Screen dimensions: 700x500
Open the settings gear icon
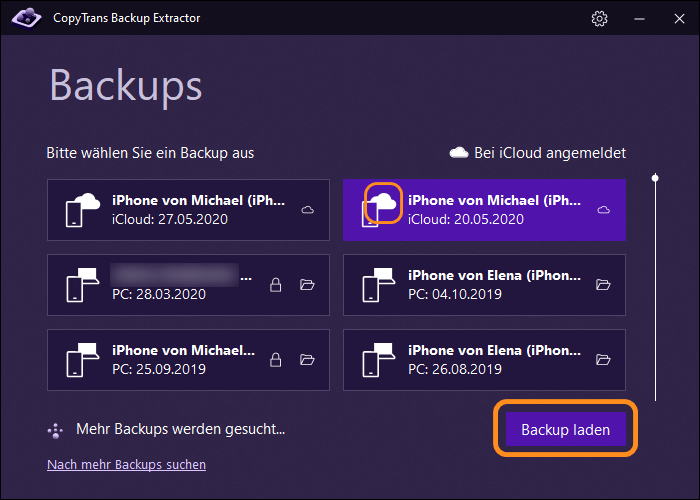tap(599, 18)
